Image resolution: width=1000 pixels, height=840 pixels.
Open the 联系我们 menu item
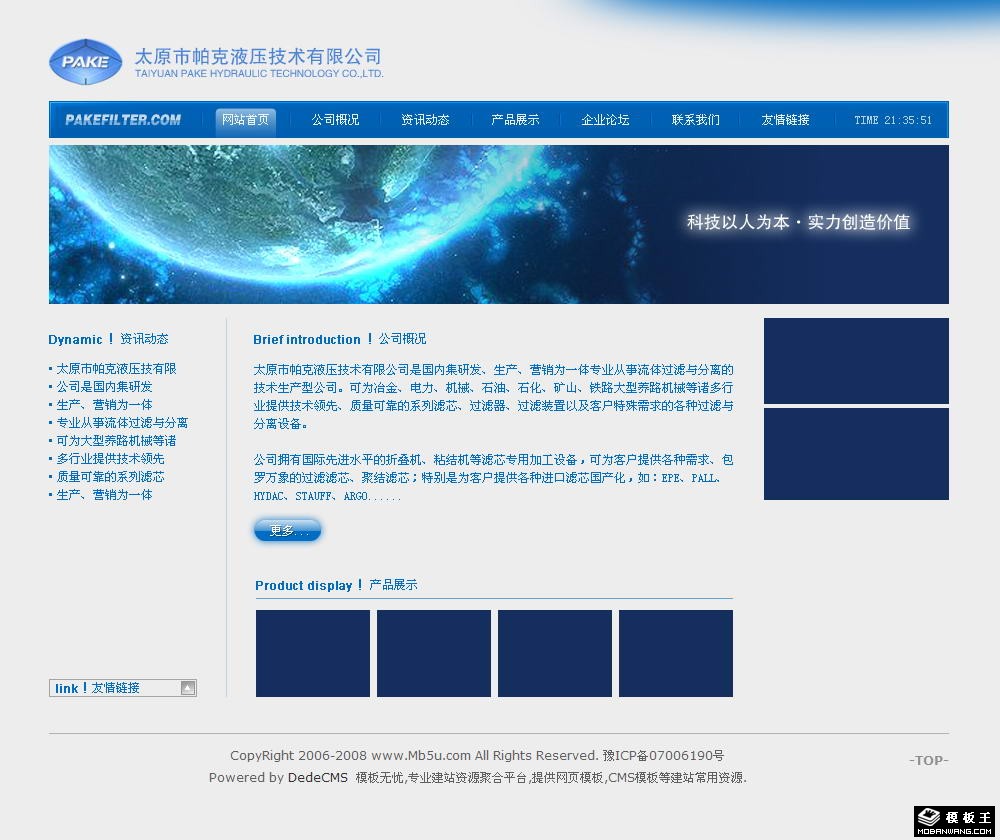695,119
